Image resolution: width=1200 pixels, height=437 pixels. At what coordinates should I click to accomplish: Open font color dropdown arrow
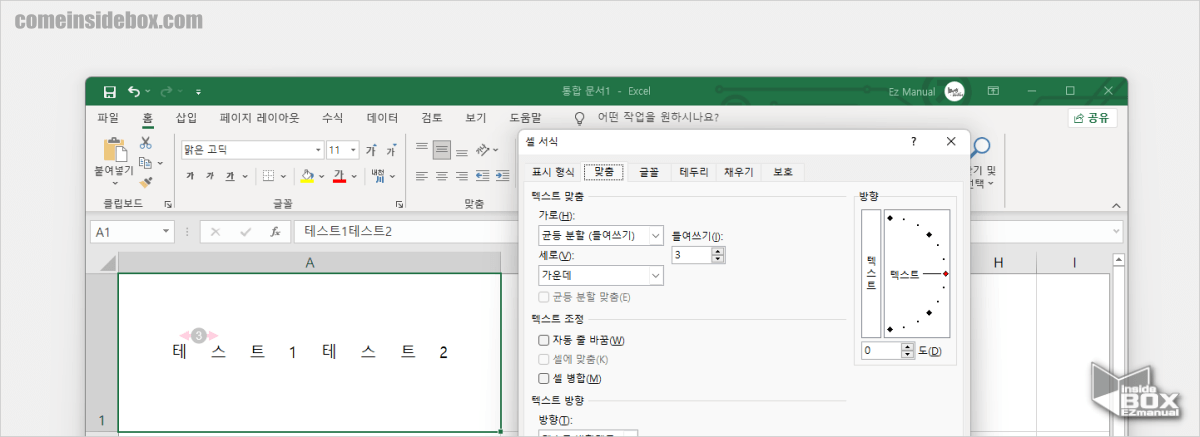point(353,176)
